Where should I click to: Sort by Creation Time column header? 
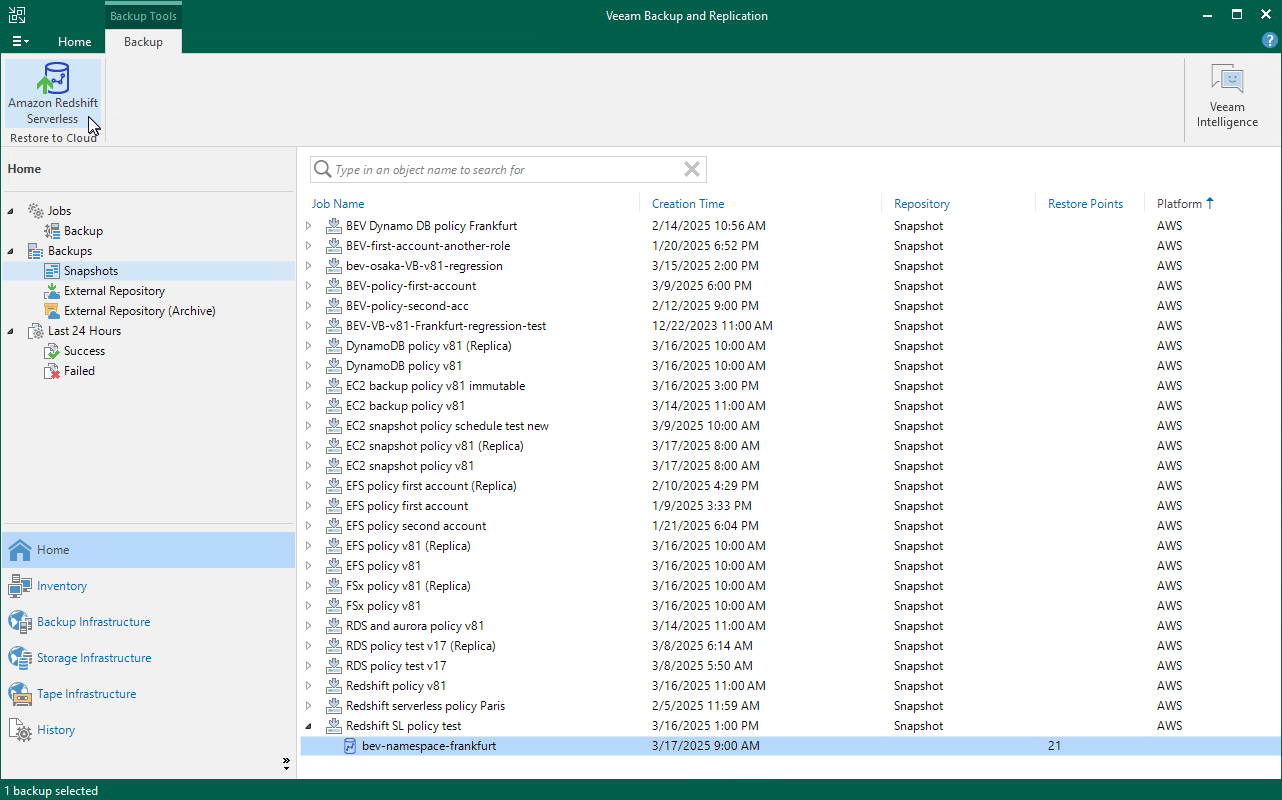[688, 204]
